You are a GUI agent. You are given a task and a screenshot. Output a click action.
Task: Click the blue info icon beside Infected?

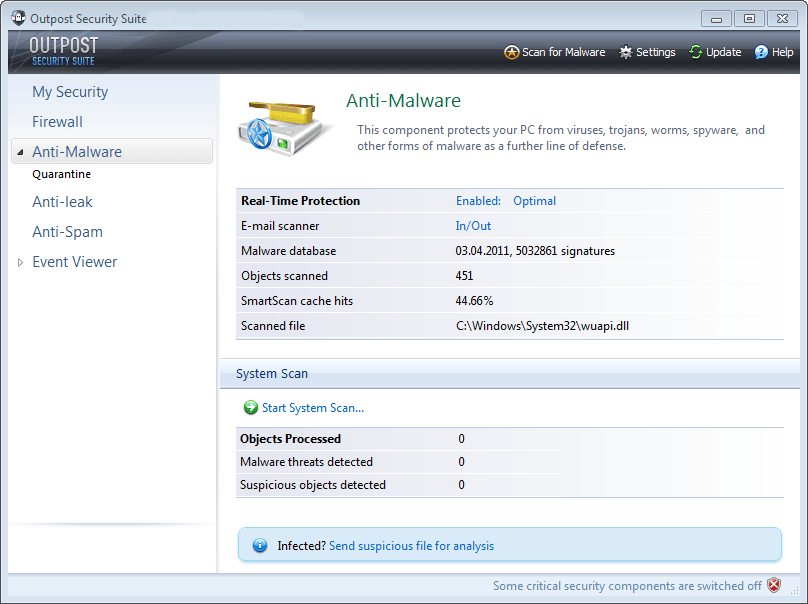point(260,545)
